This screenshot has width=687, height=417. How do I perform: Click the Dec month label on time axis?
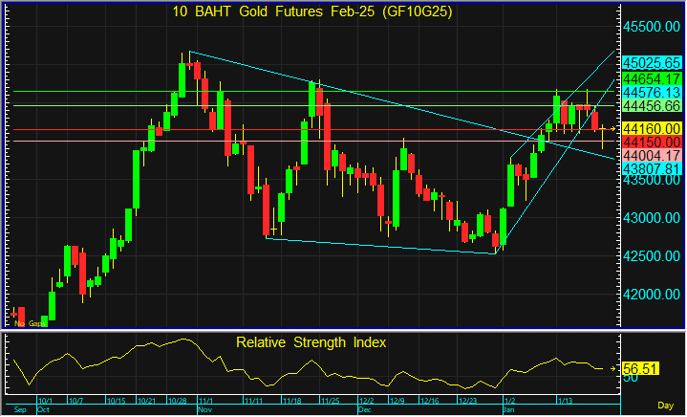coord(364,410)
